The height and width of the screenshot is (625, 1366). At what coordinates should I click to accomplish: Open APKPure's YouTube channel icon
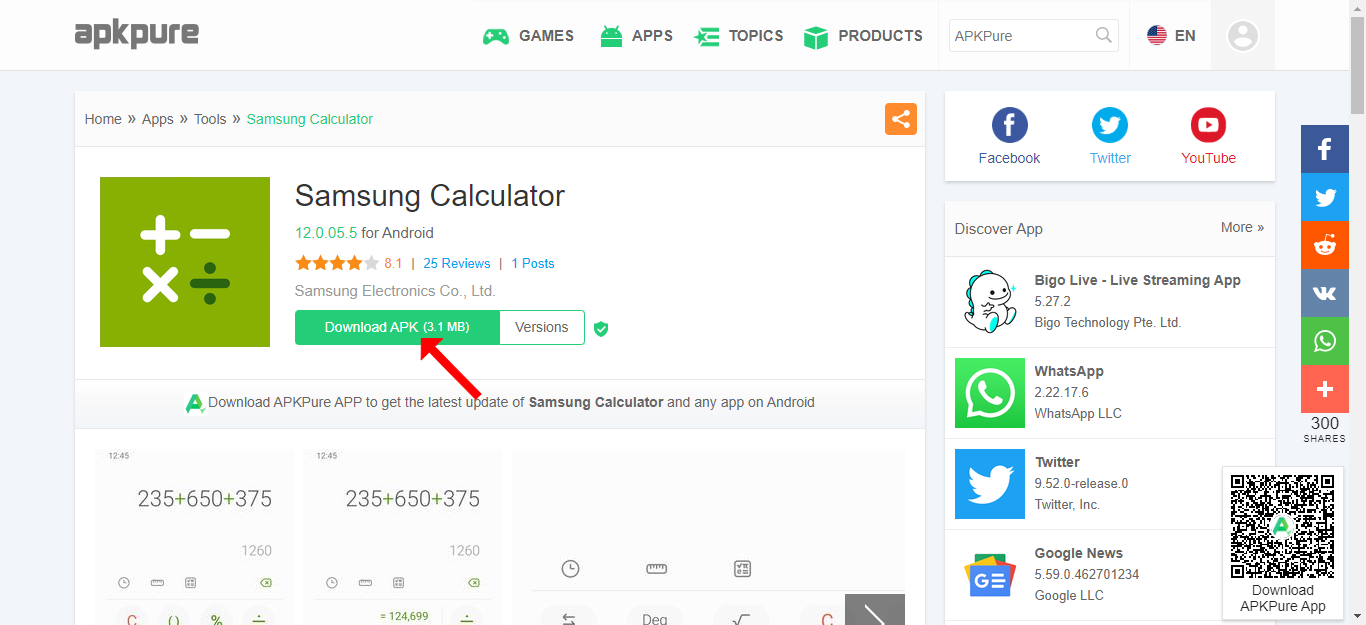(1208, 125)
